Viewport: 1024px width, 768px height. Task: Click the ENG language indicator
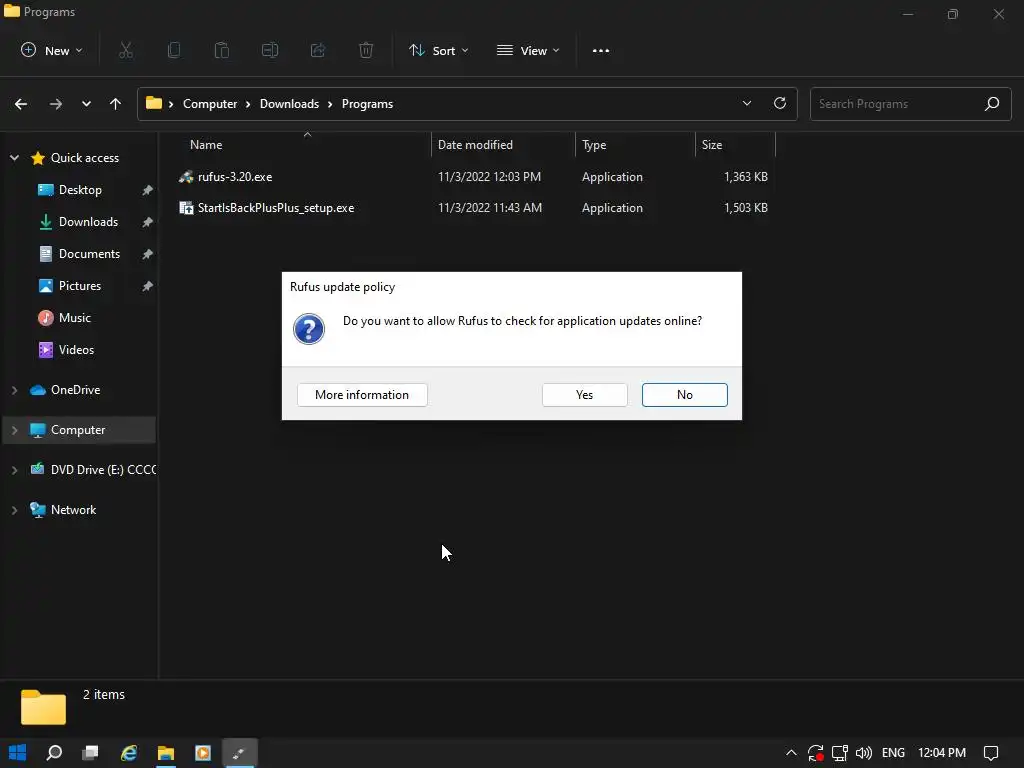[x=893, y=753]
